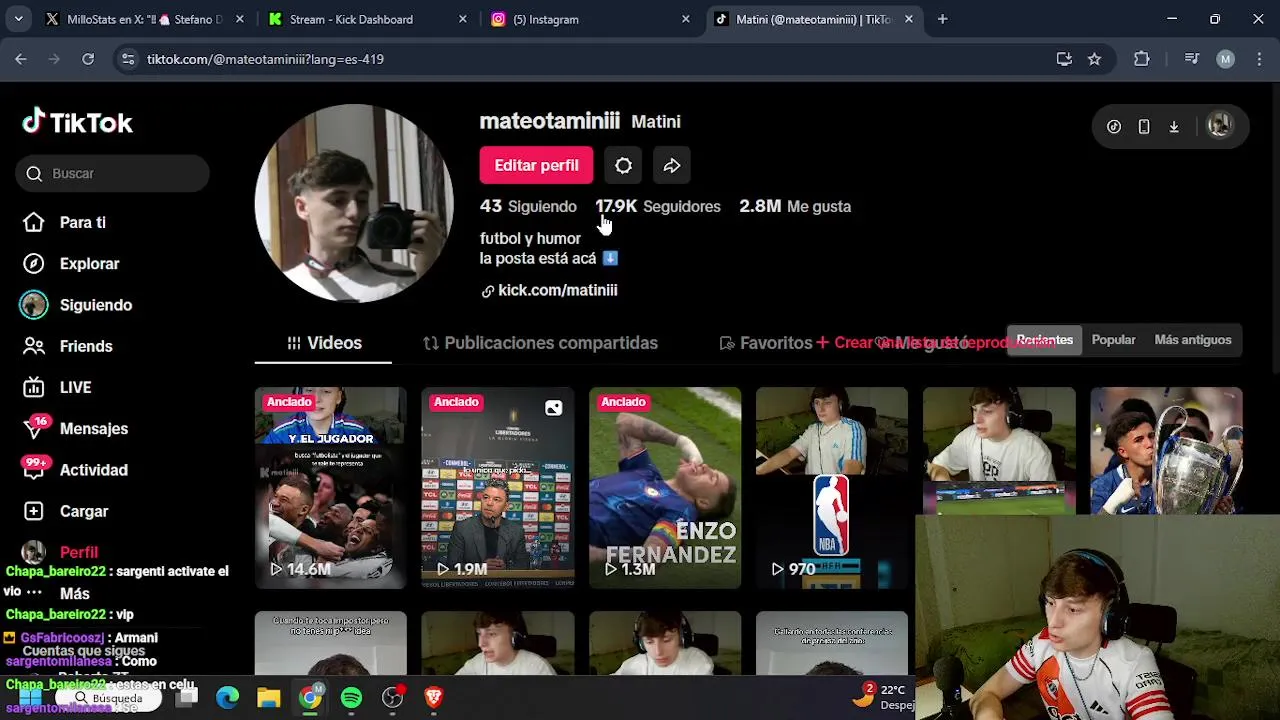Sort videos by Popular
The image size is (1280, 720).
click(x=1113, y=340)
